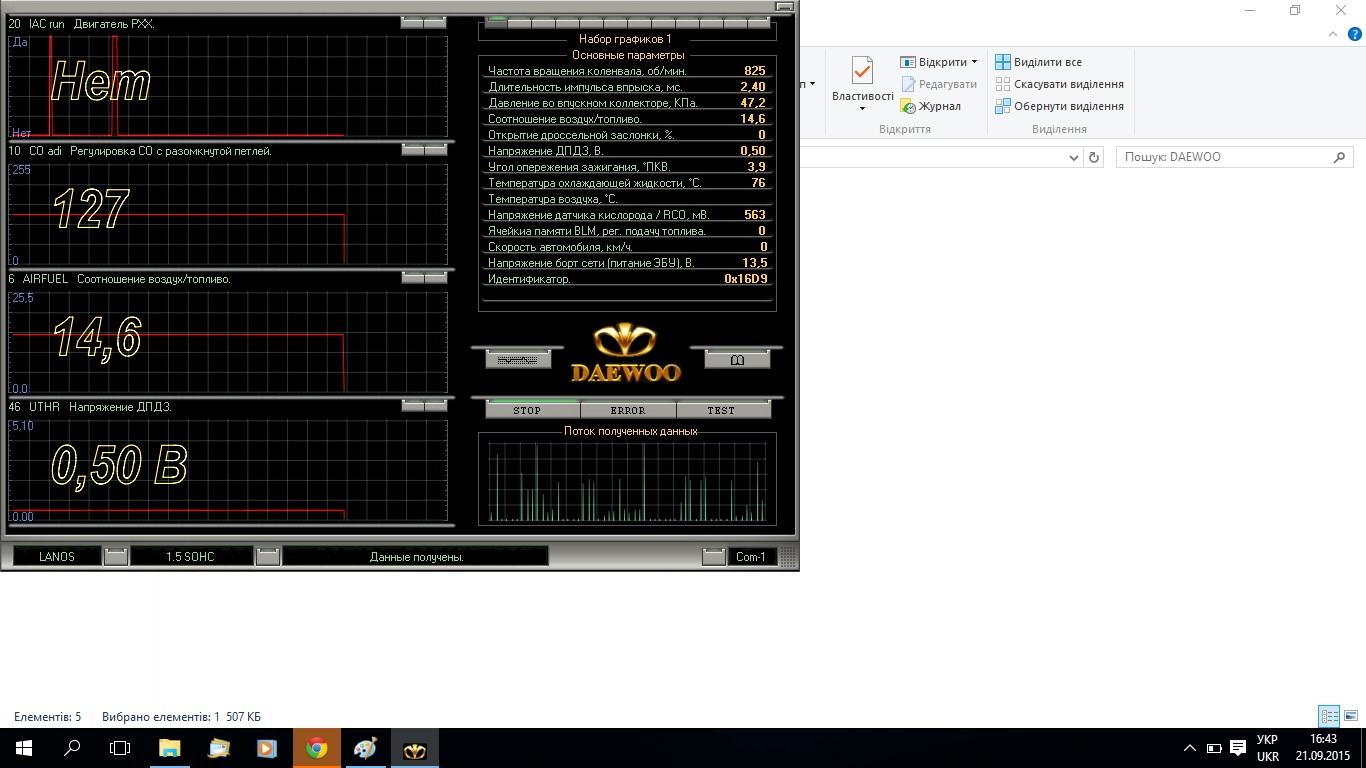This screenshot has height=768, width=1366.
Task: Switch to large thumbnails view in the status bar
Action: click(1351, 716)
